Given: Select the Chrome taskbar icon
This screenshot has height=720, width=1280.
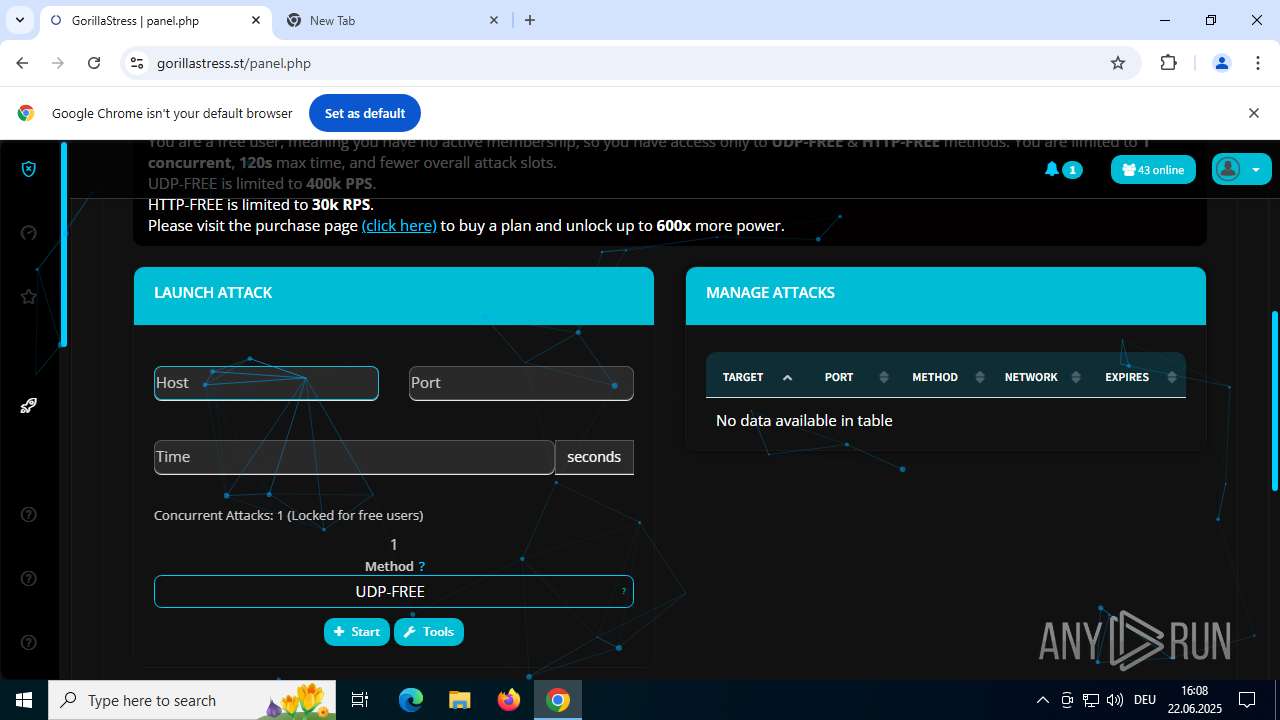Looking at the screenshot, I should pos(558,700).
